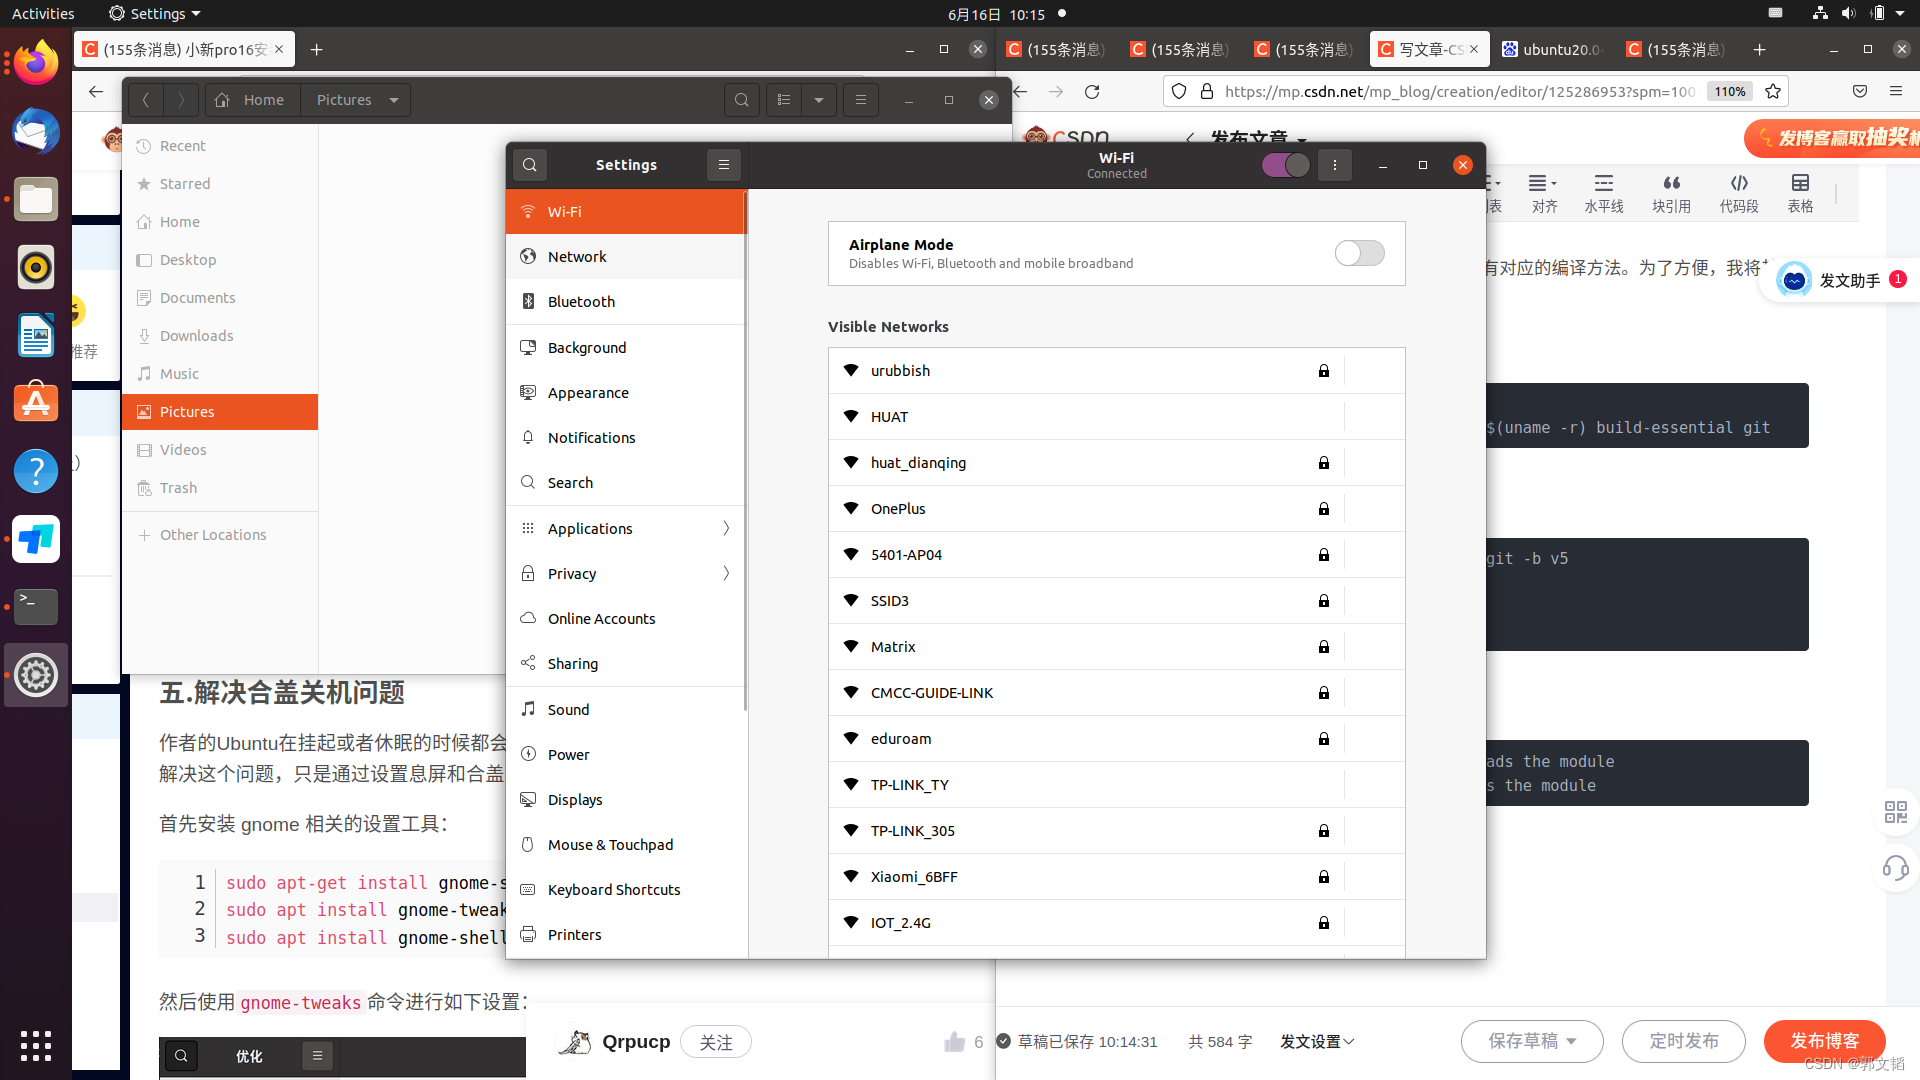
Task: Open the Wi-Fi kebab options menu
Action: 1334,165
